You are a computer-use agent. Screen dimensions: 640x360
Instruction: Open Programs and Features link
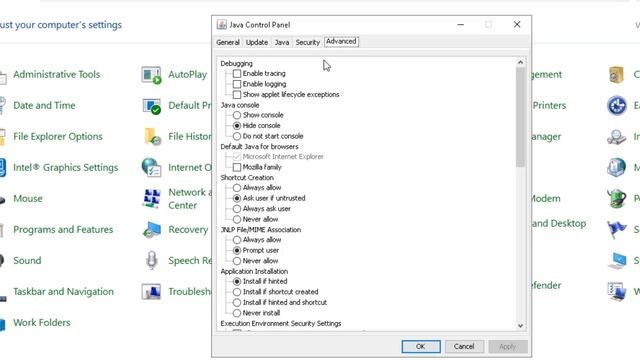pos(63,229)
